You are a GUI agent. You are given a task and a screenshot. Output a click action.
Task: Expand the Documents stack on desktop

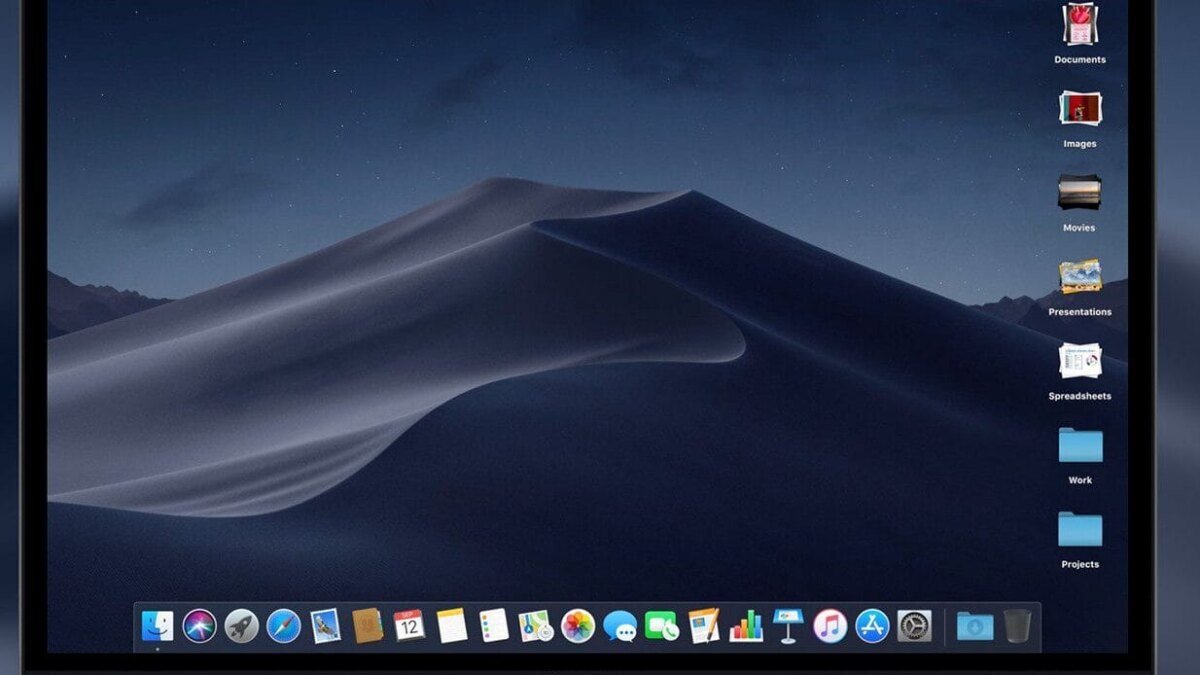coord(1080,25)
